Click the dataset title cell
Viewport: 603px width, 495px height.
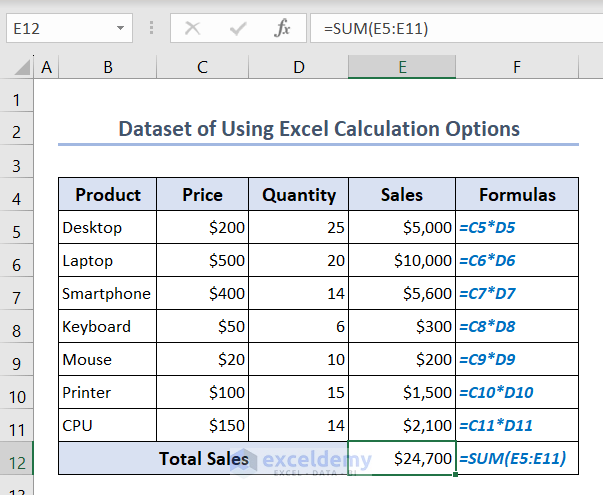click(x=318, y=129)
